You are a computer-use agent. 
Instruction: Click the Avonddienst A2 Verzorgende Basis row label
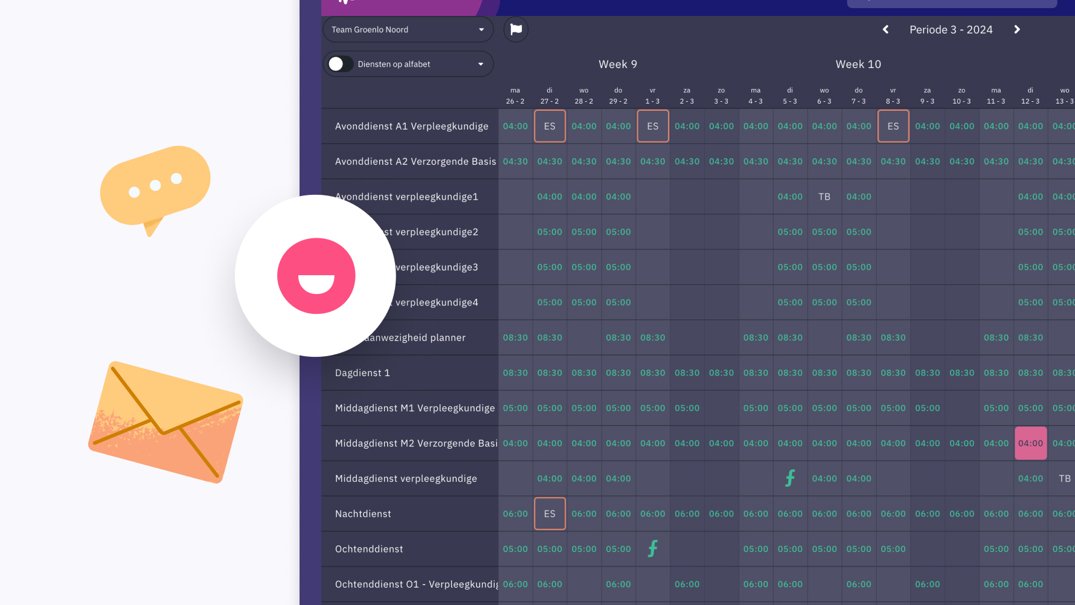coord(415,161)
